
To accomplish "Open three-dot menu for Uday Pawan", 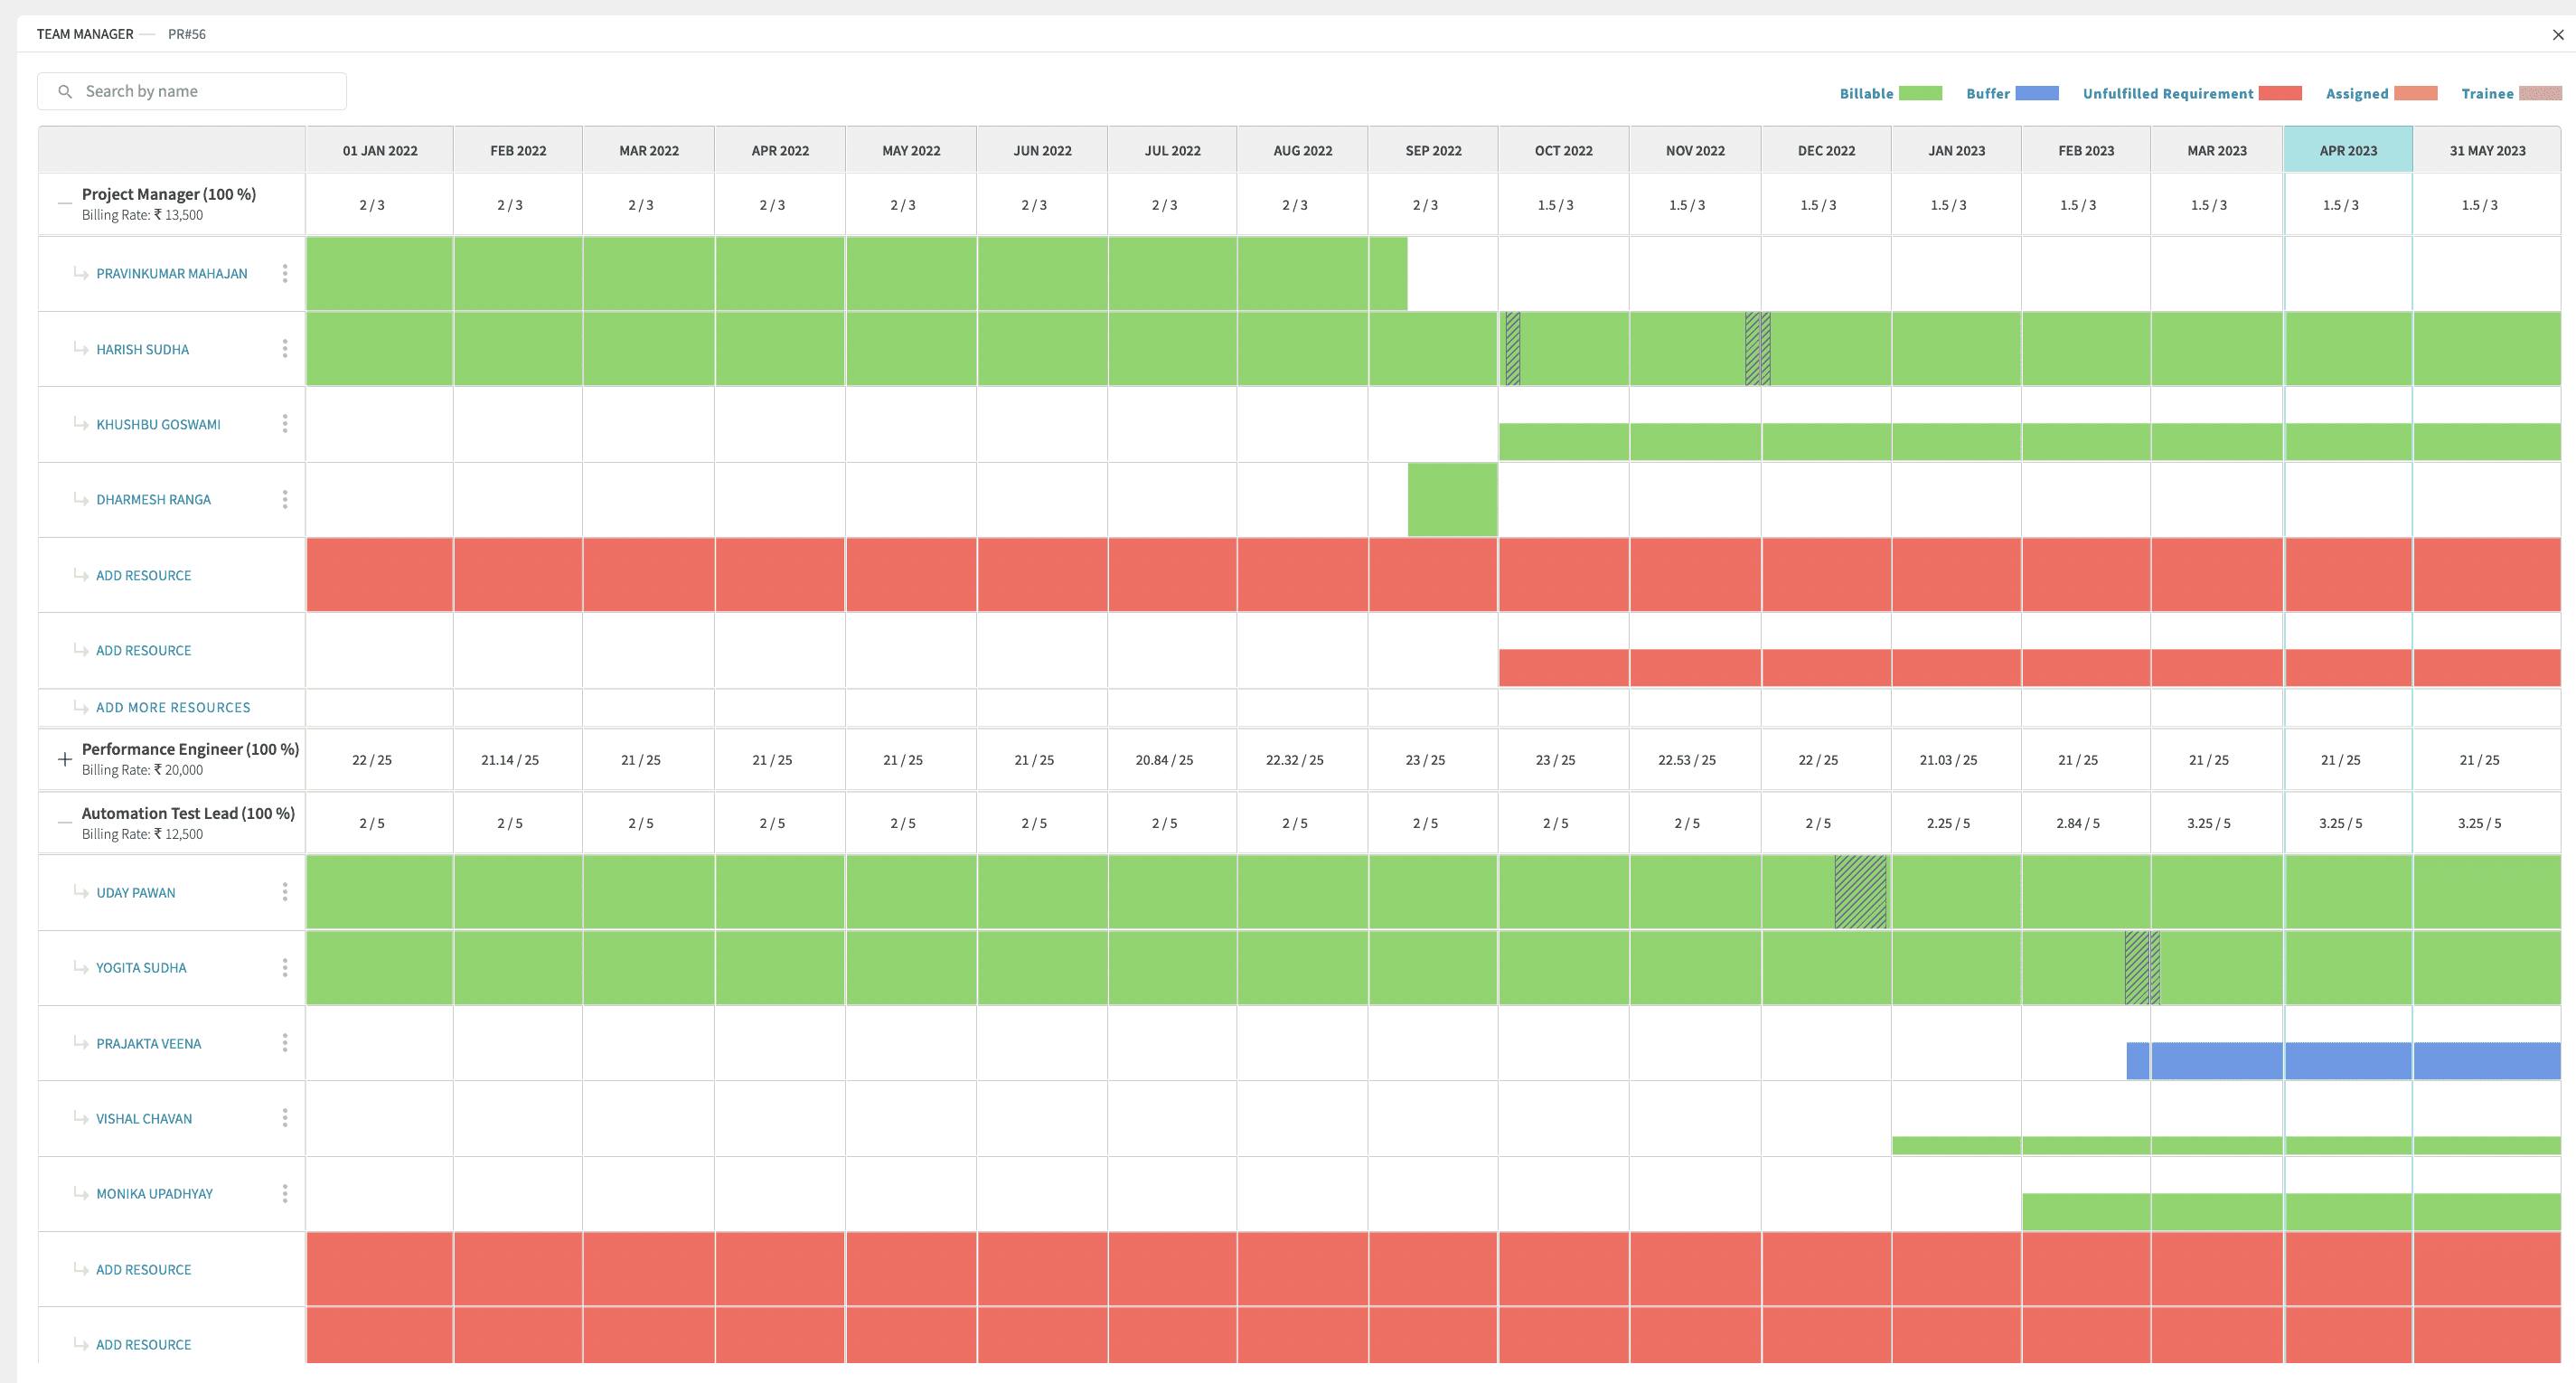I will (285, 892).
